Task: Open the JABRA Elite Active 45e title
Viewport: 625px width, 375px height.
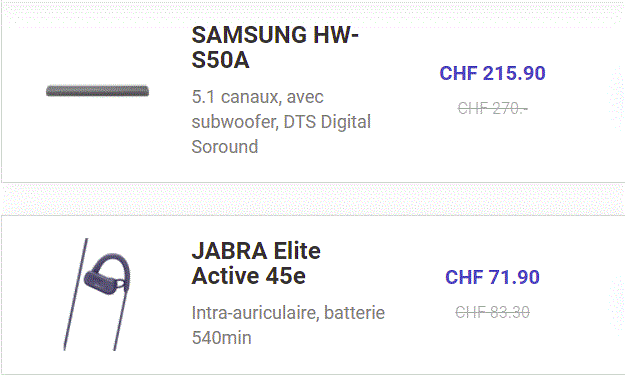Action: [x=256, y=263]
